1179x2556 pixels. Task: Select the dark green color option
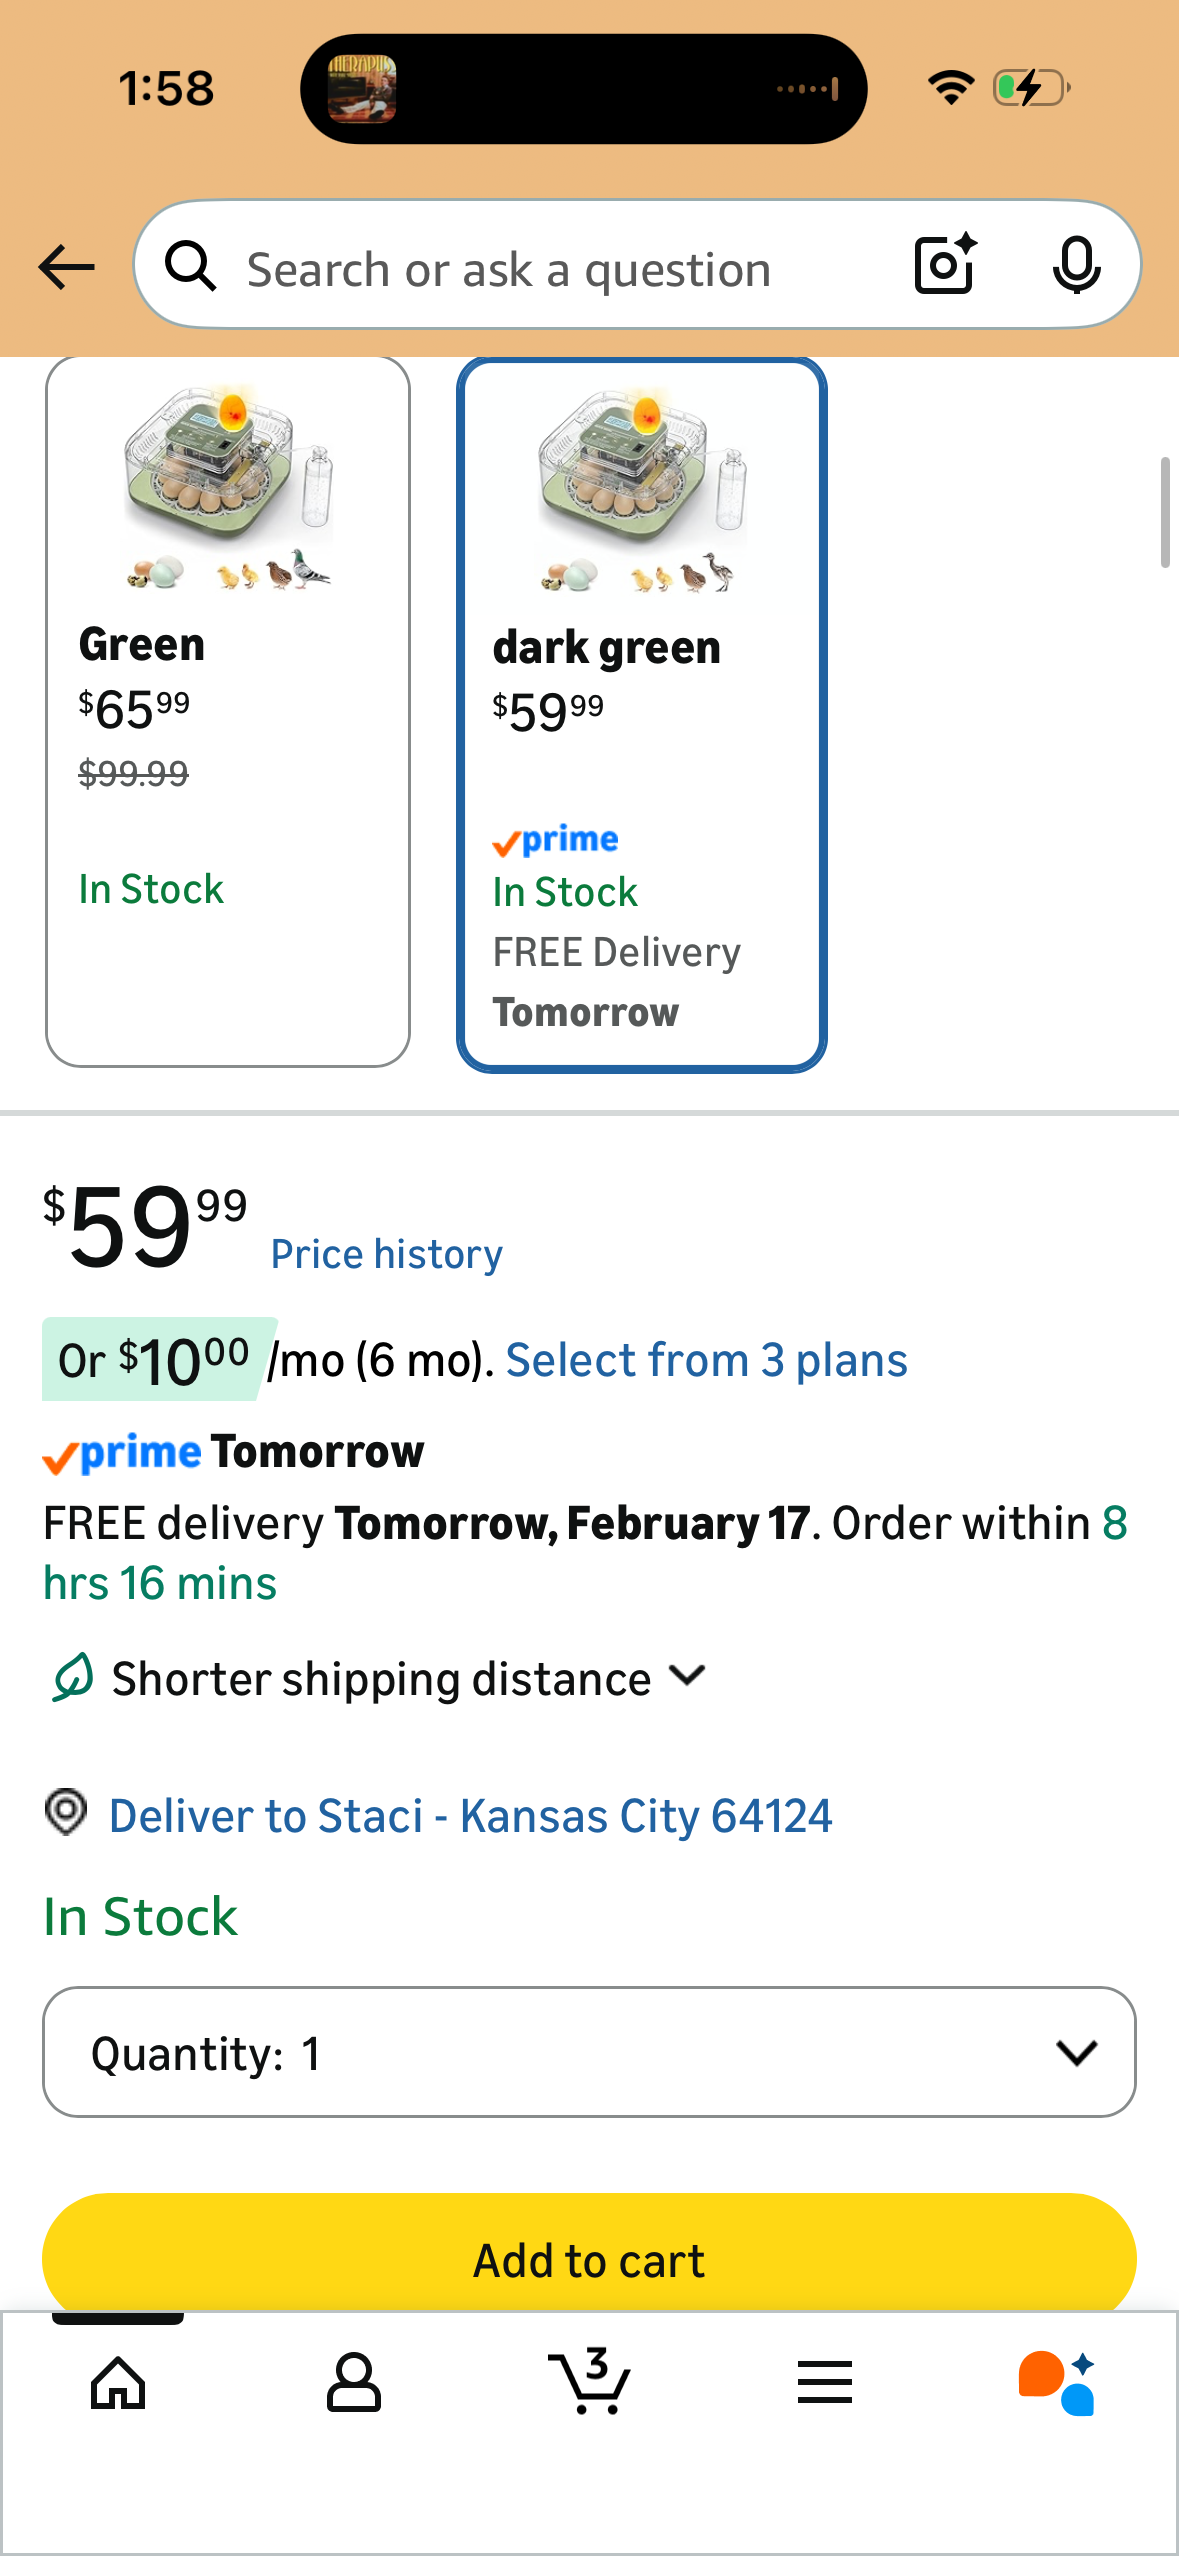(642, 714)
